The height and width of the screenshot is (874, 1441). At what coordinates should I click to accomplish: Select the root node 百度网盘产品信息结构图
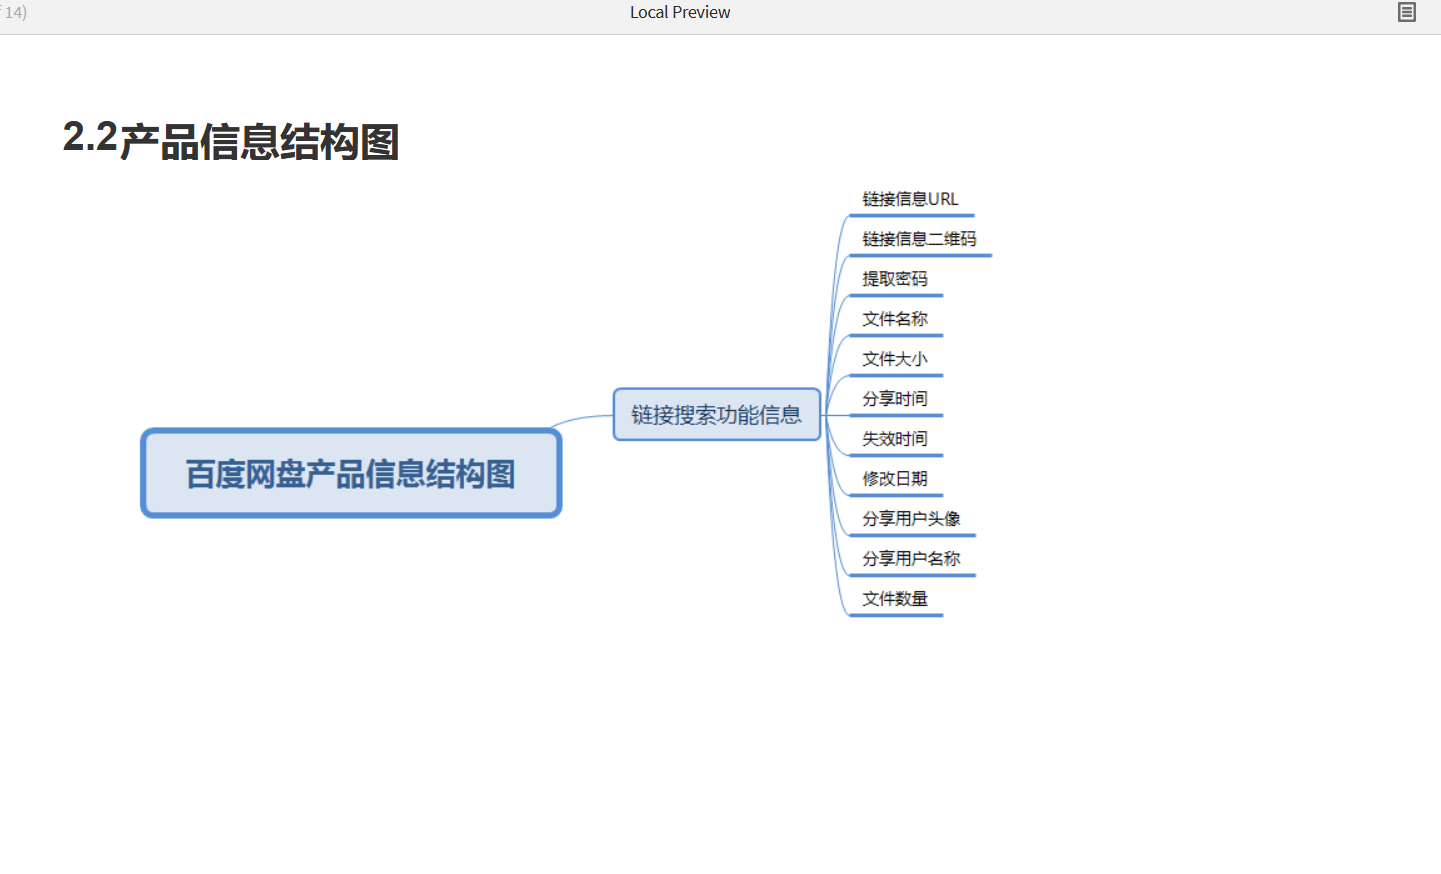351,473
